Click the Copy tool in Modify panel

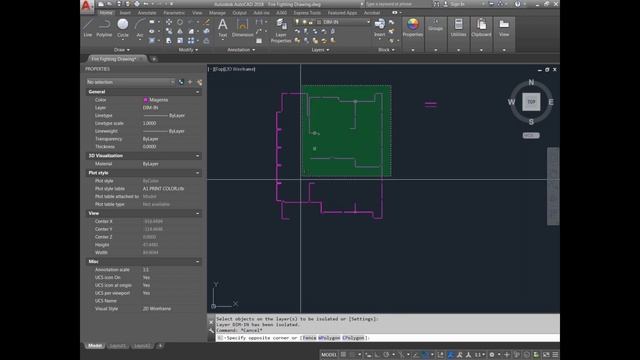point(169,31)
